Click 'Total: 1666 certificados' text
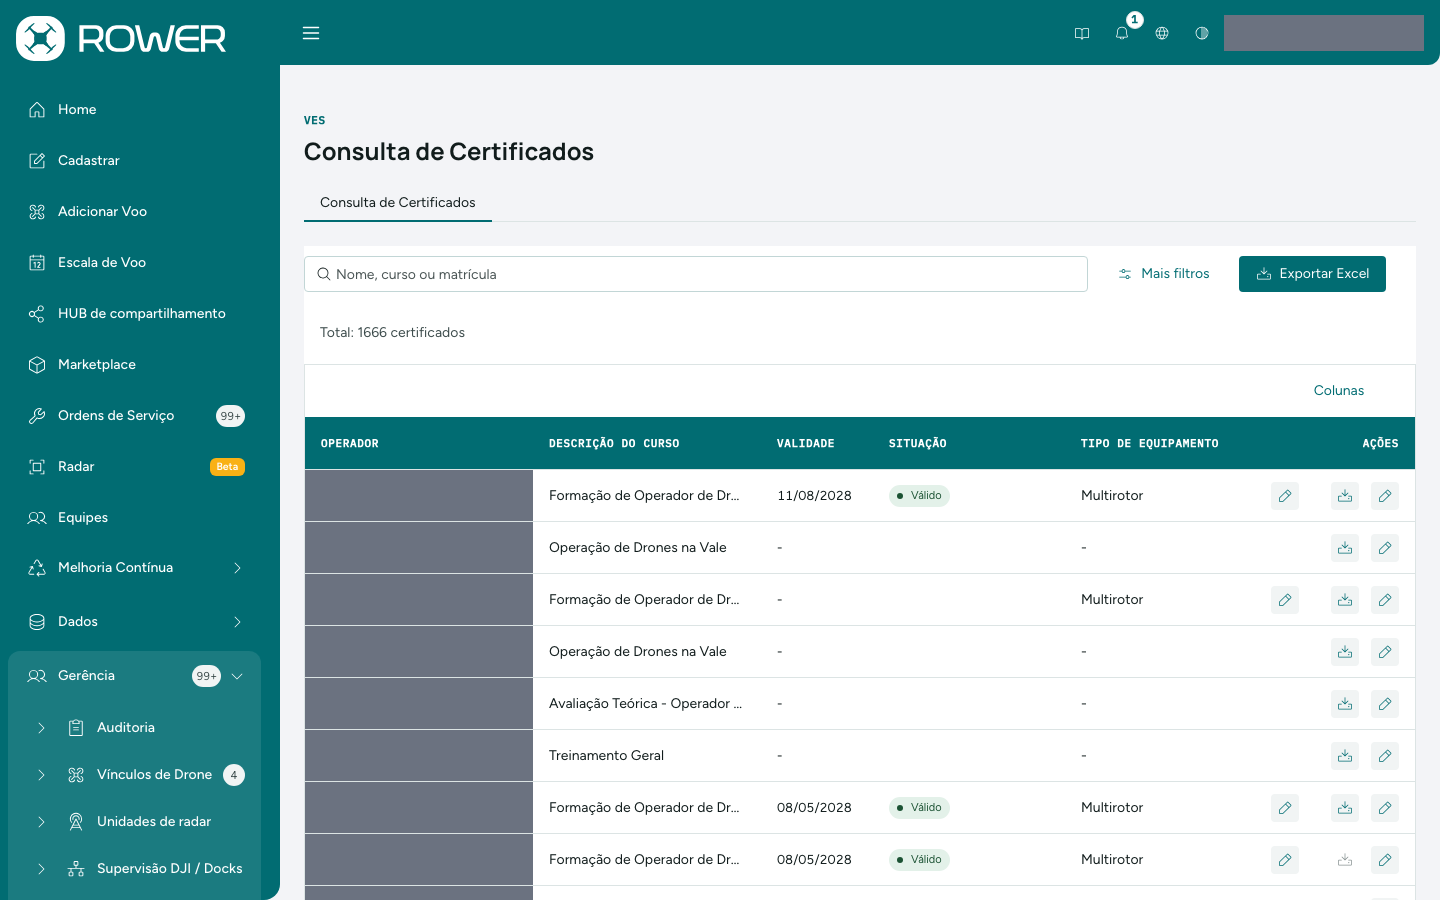This screenshot has height=900, width=1440. [392, 333]
